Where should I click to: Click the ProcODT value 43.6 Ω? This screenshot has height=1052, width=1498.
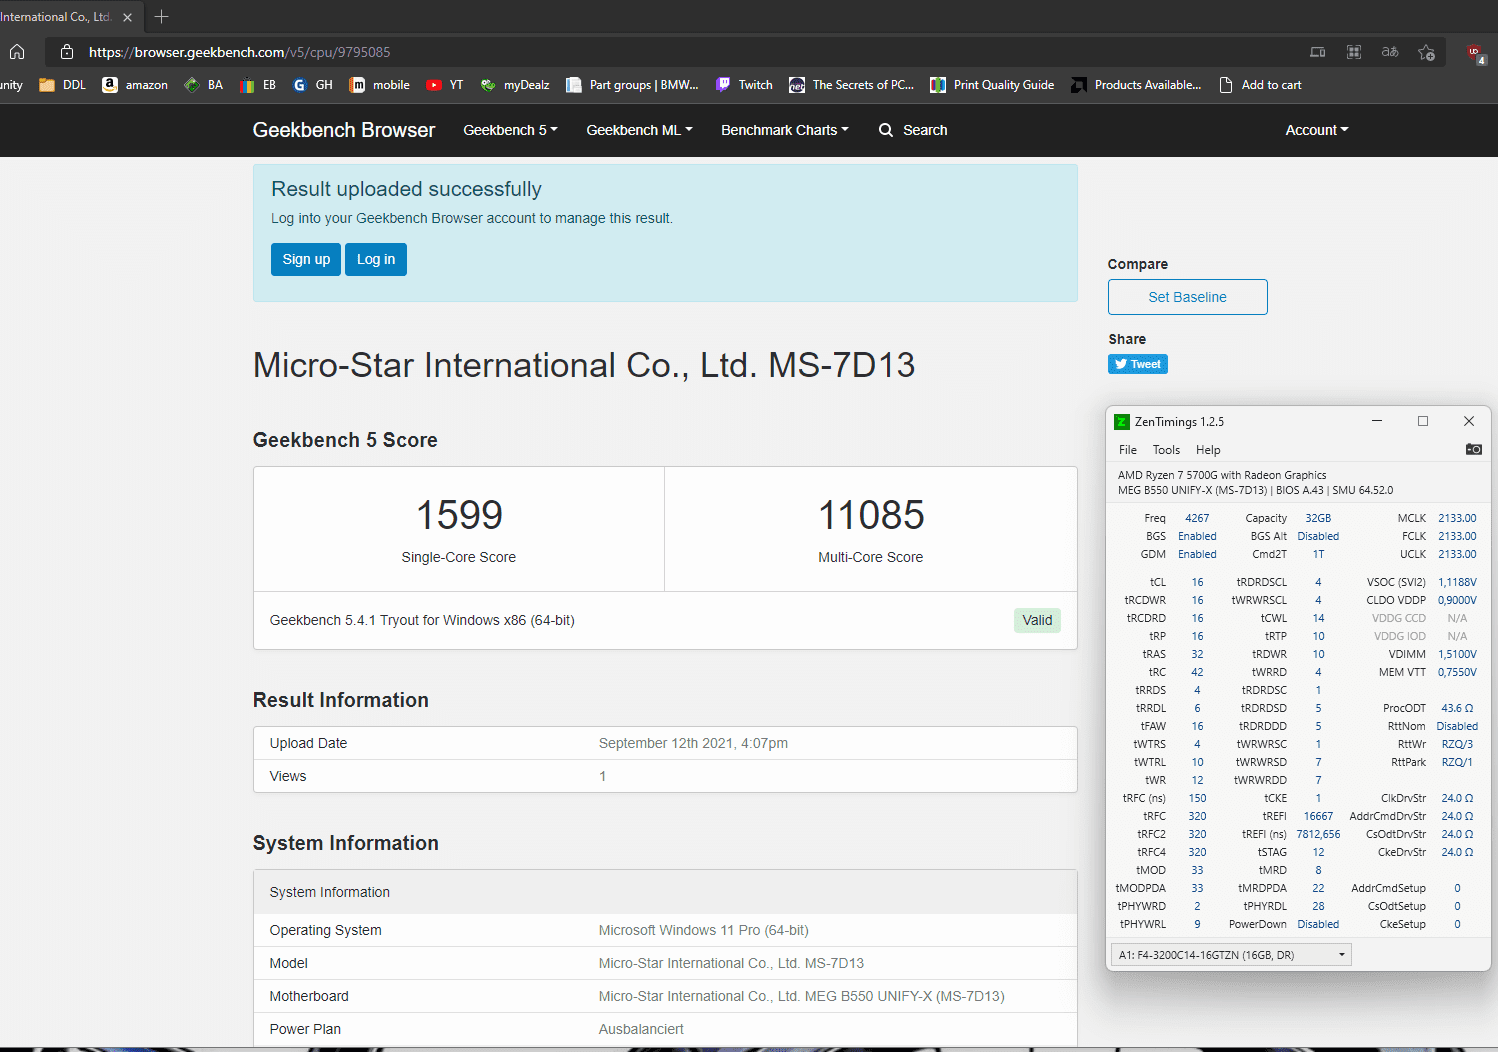tap(1457, 708)
